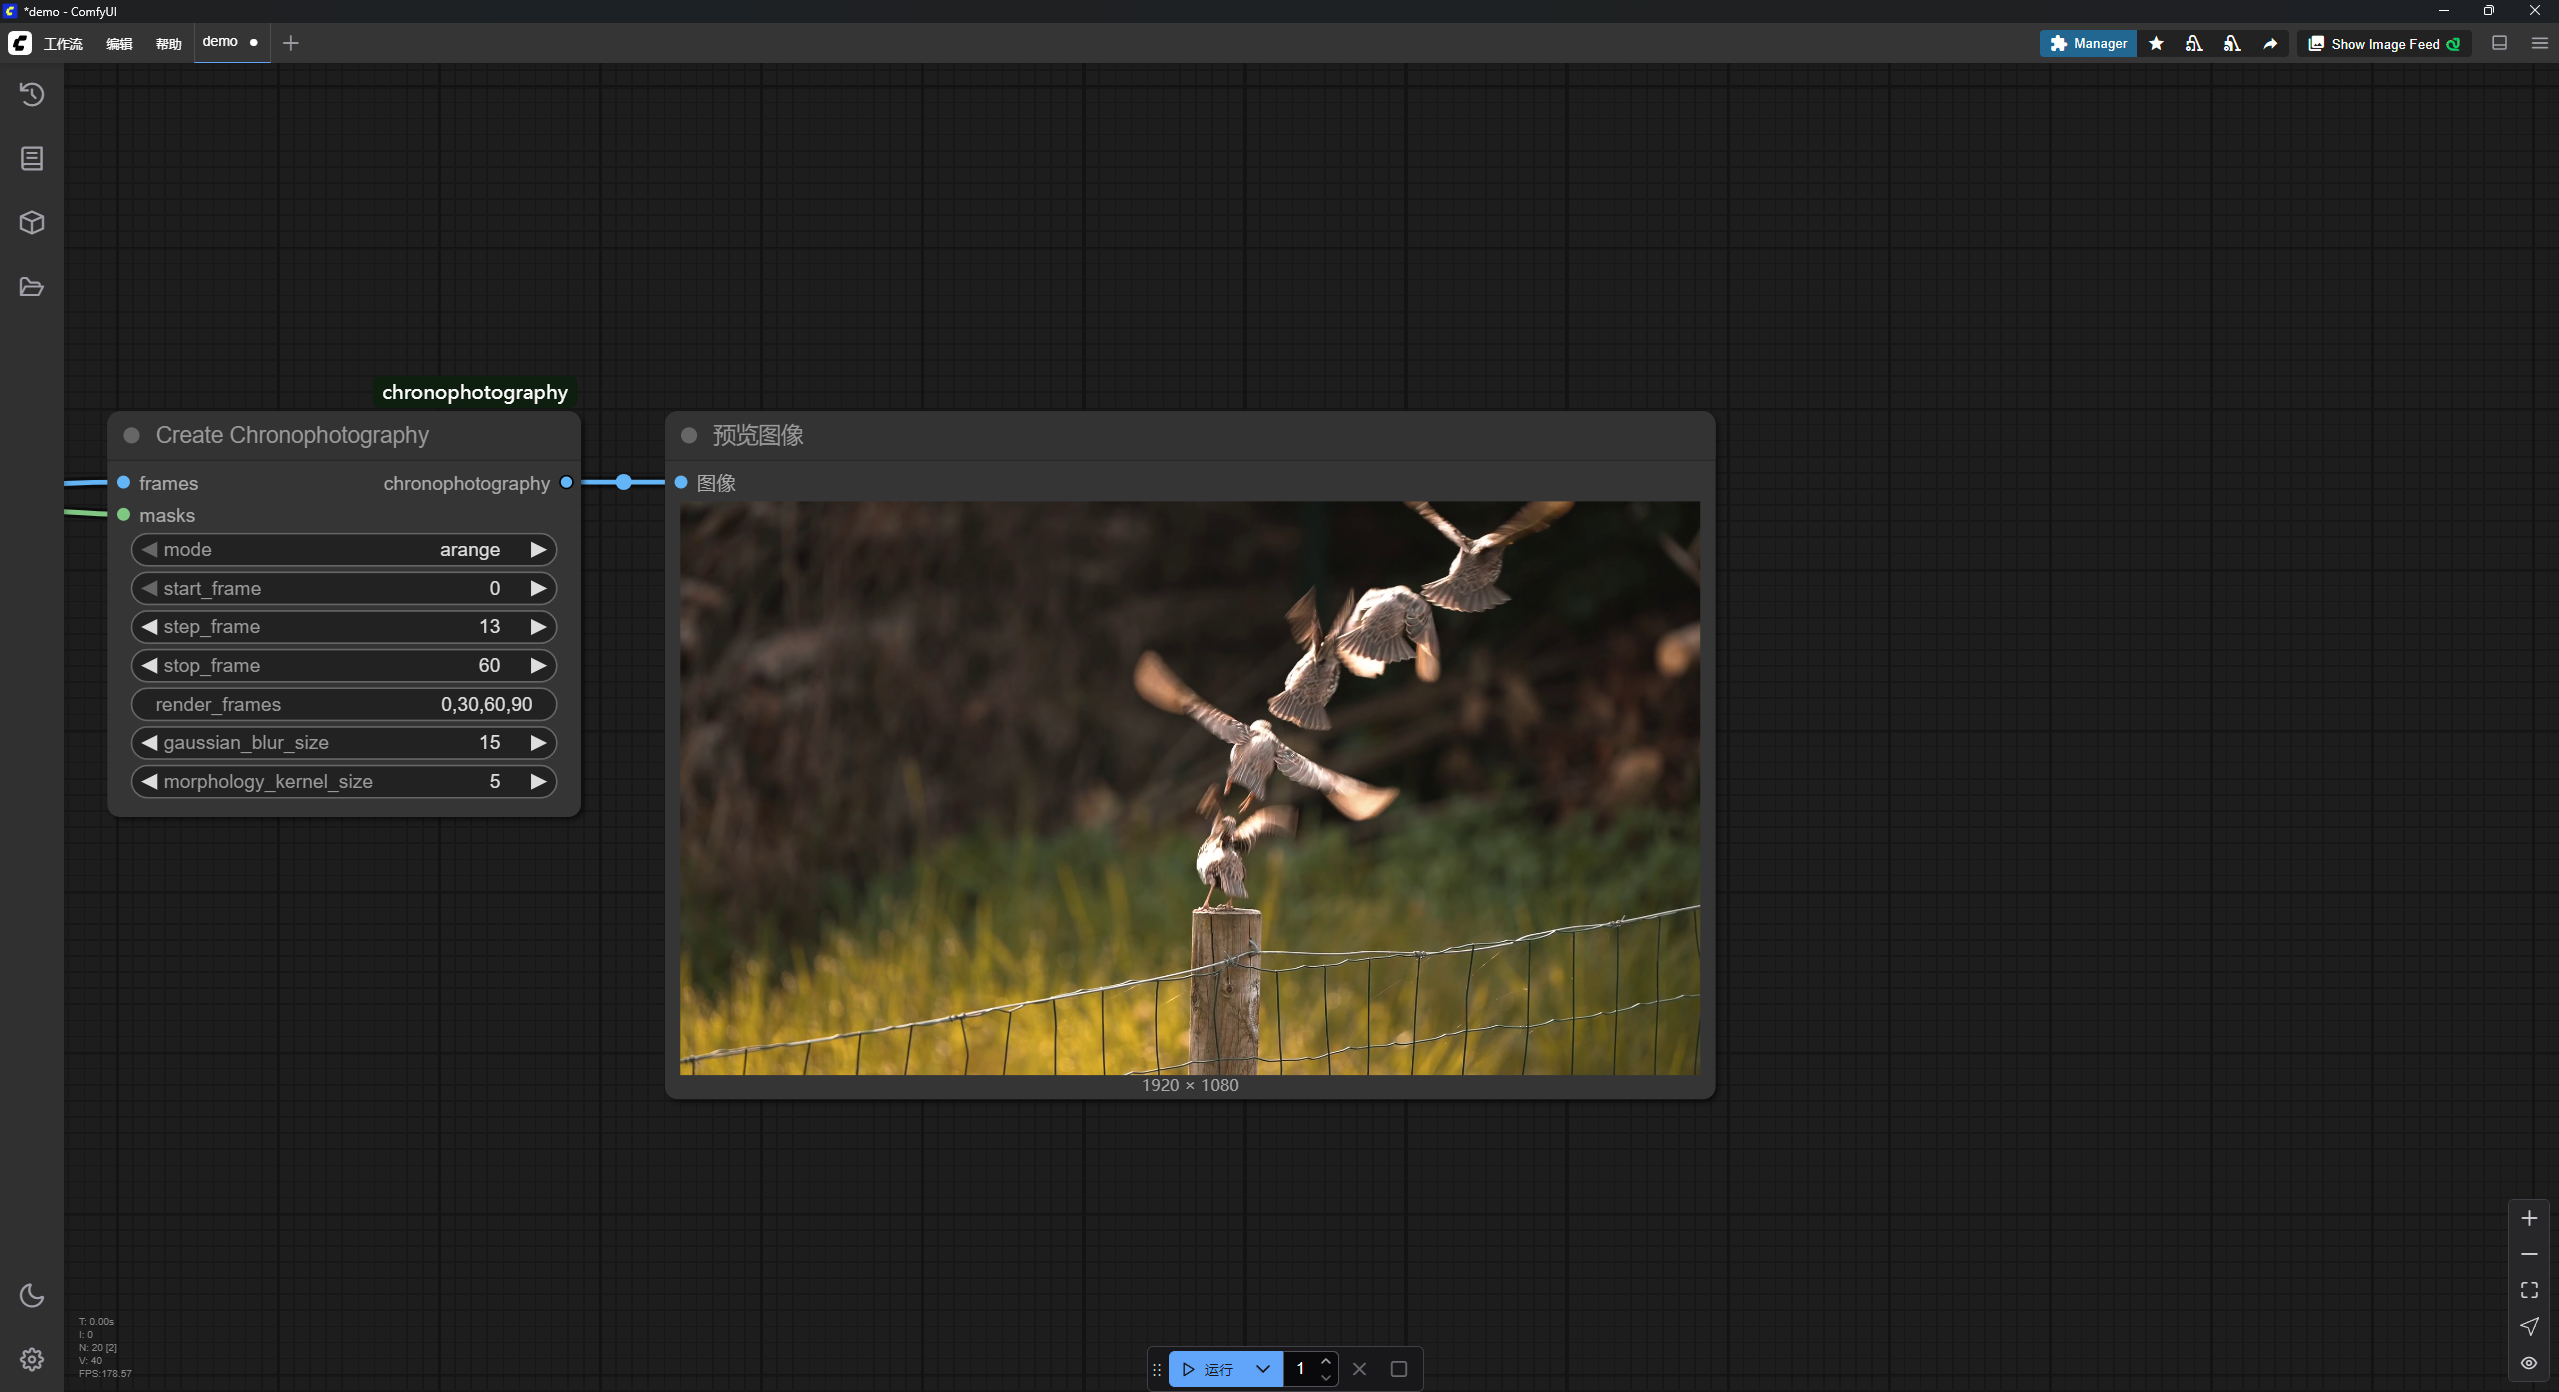This screenshot has width=2559, height=1392.
Task: Click the 运行 run button
Action: click(x=1208, y=1369)
